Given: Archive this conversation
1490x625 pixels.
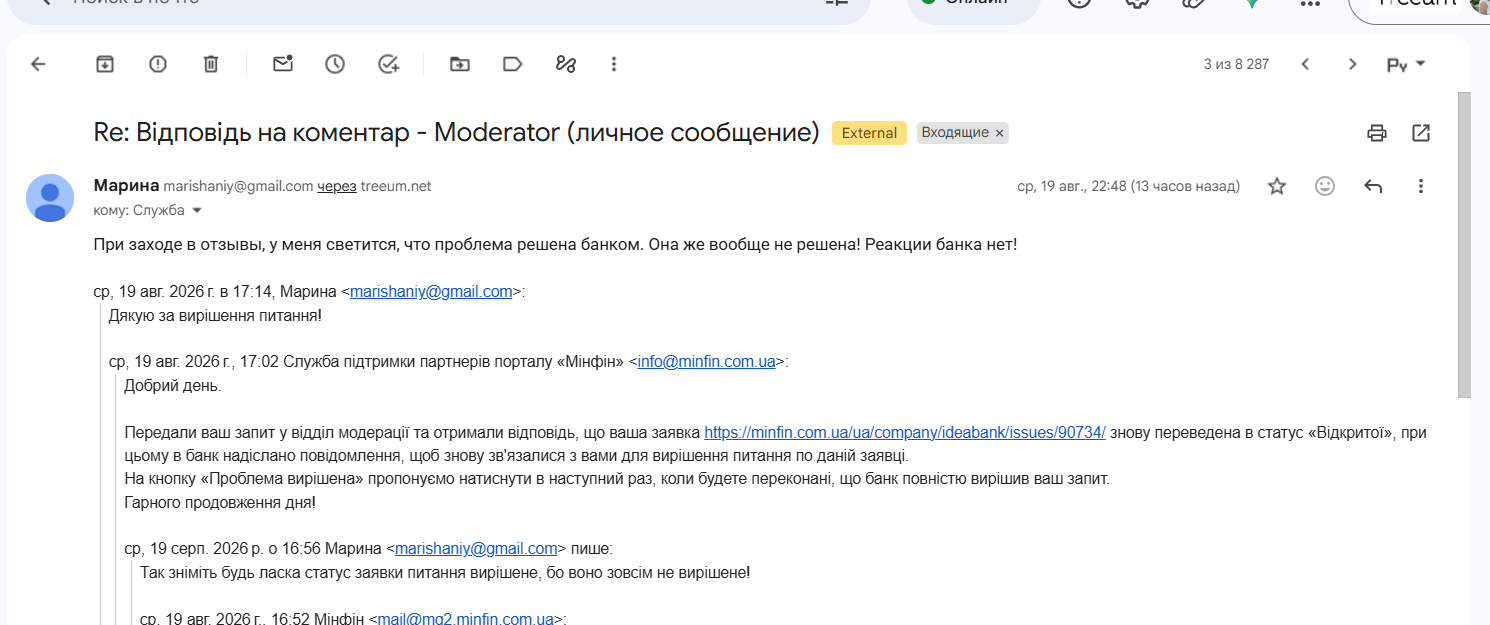Looking at the screenshot, I should pyautogui.click(x=105, y=64).
